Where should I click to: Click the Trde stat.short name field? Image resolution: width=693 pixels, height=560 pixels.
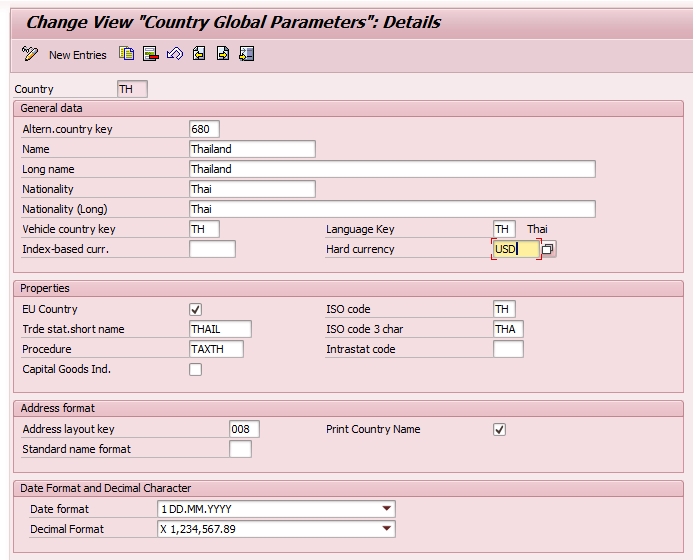[220, 329]
